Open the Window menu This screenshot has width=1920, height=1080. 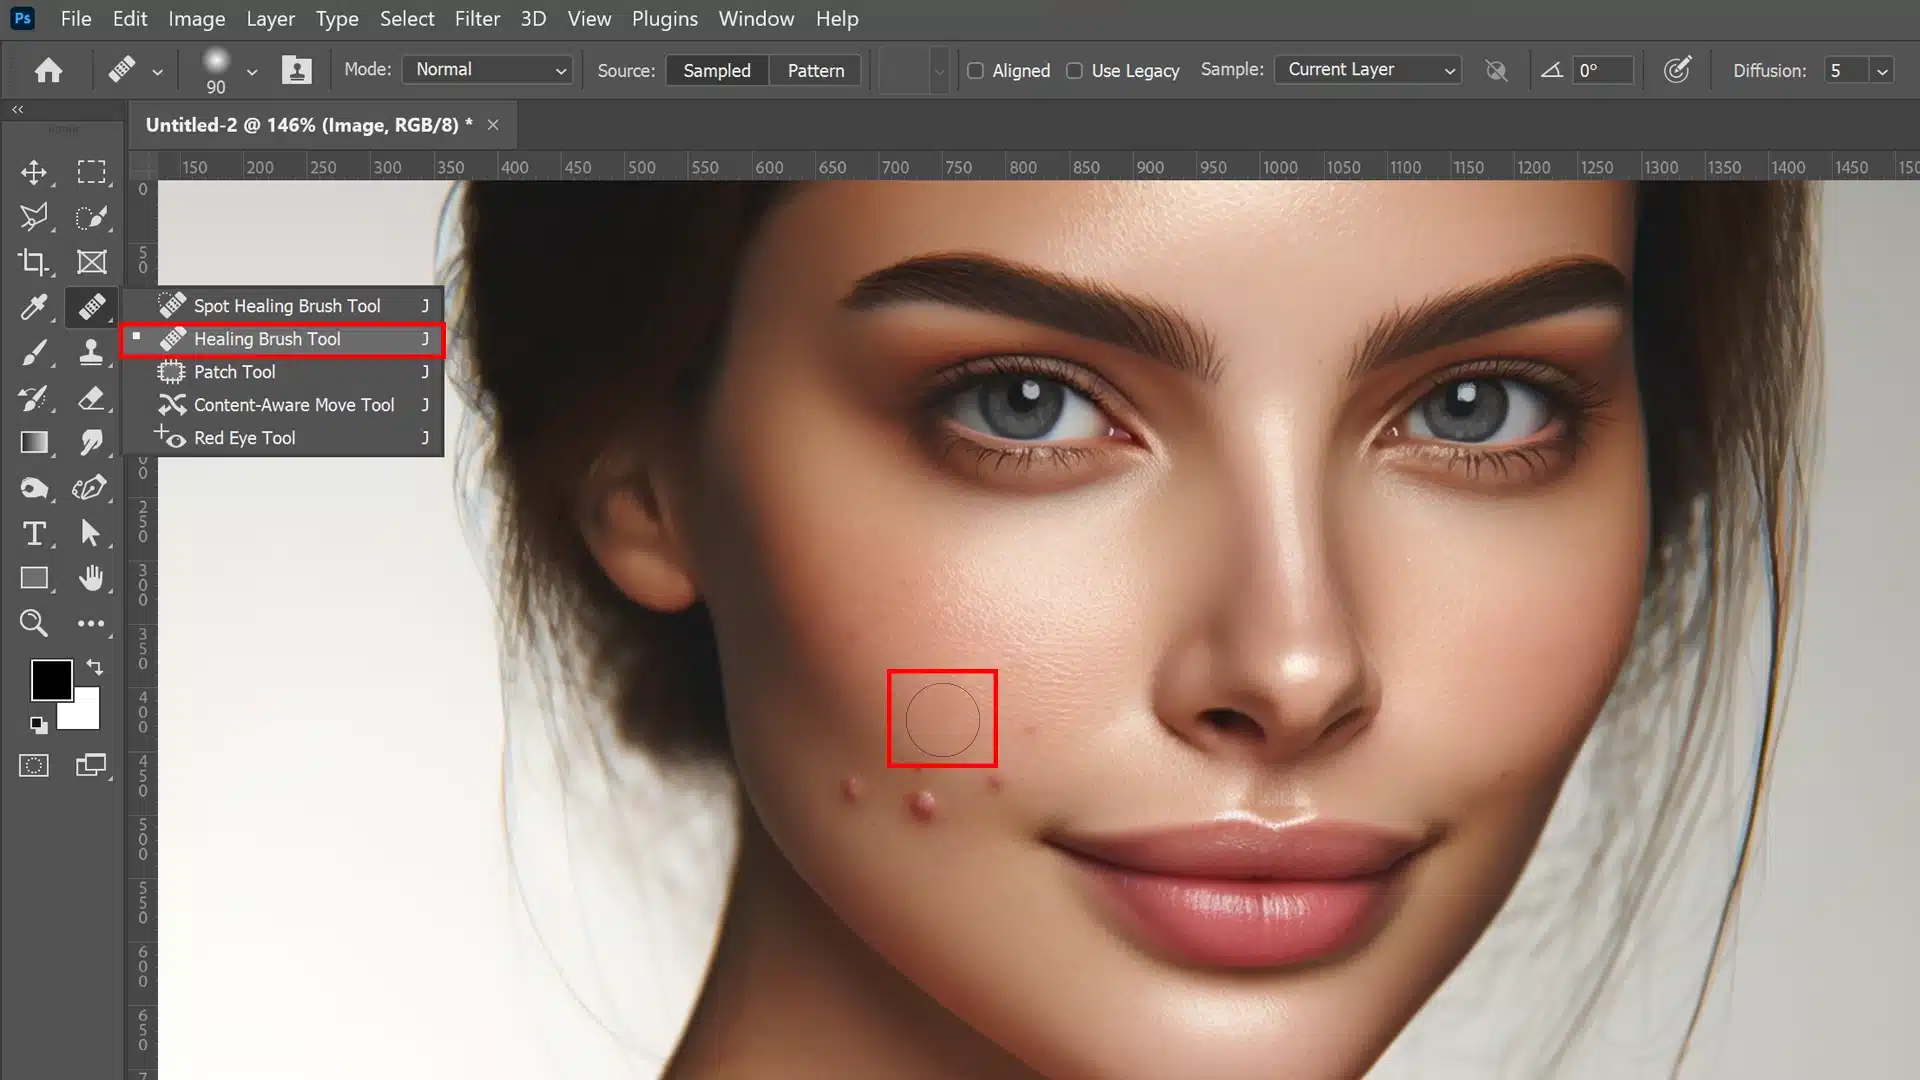[756, 19]
